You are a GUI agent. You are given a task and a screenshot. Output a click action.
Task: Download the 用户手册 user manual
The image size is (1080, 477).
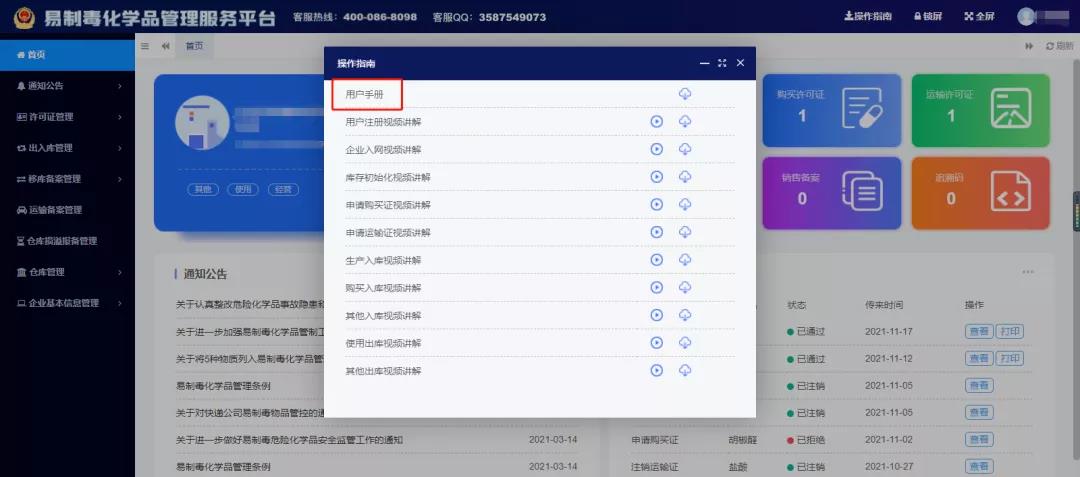click(685, 94)
